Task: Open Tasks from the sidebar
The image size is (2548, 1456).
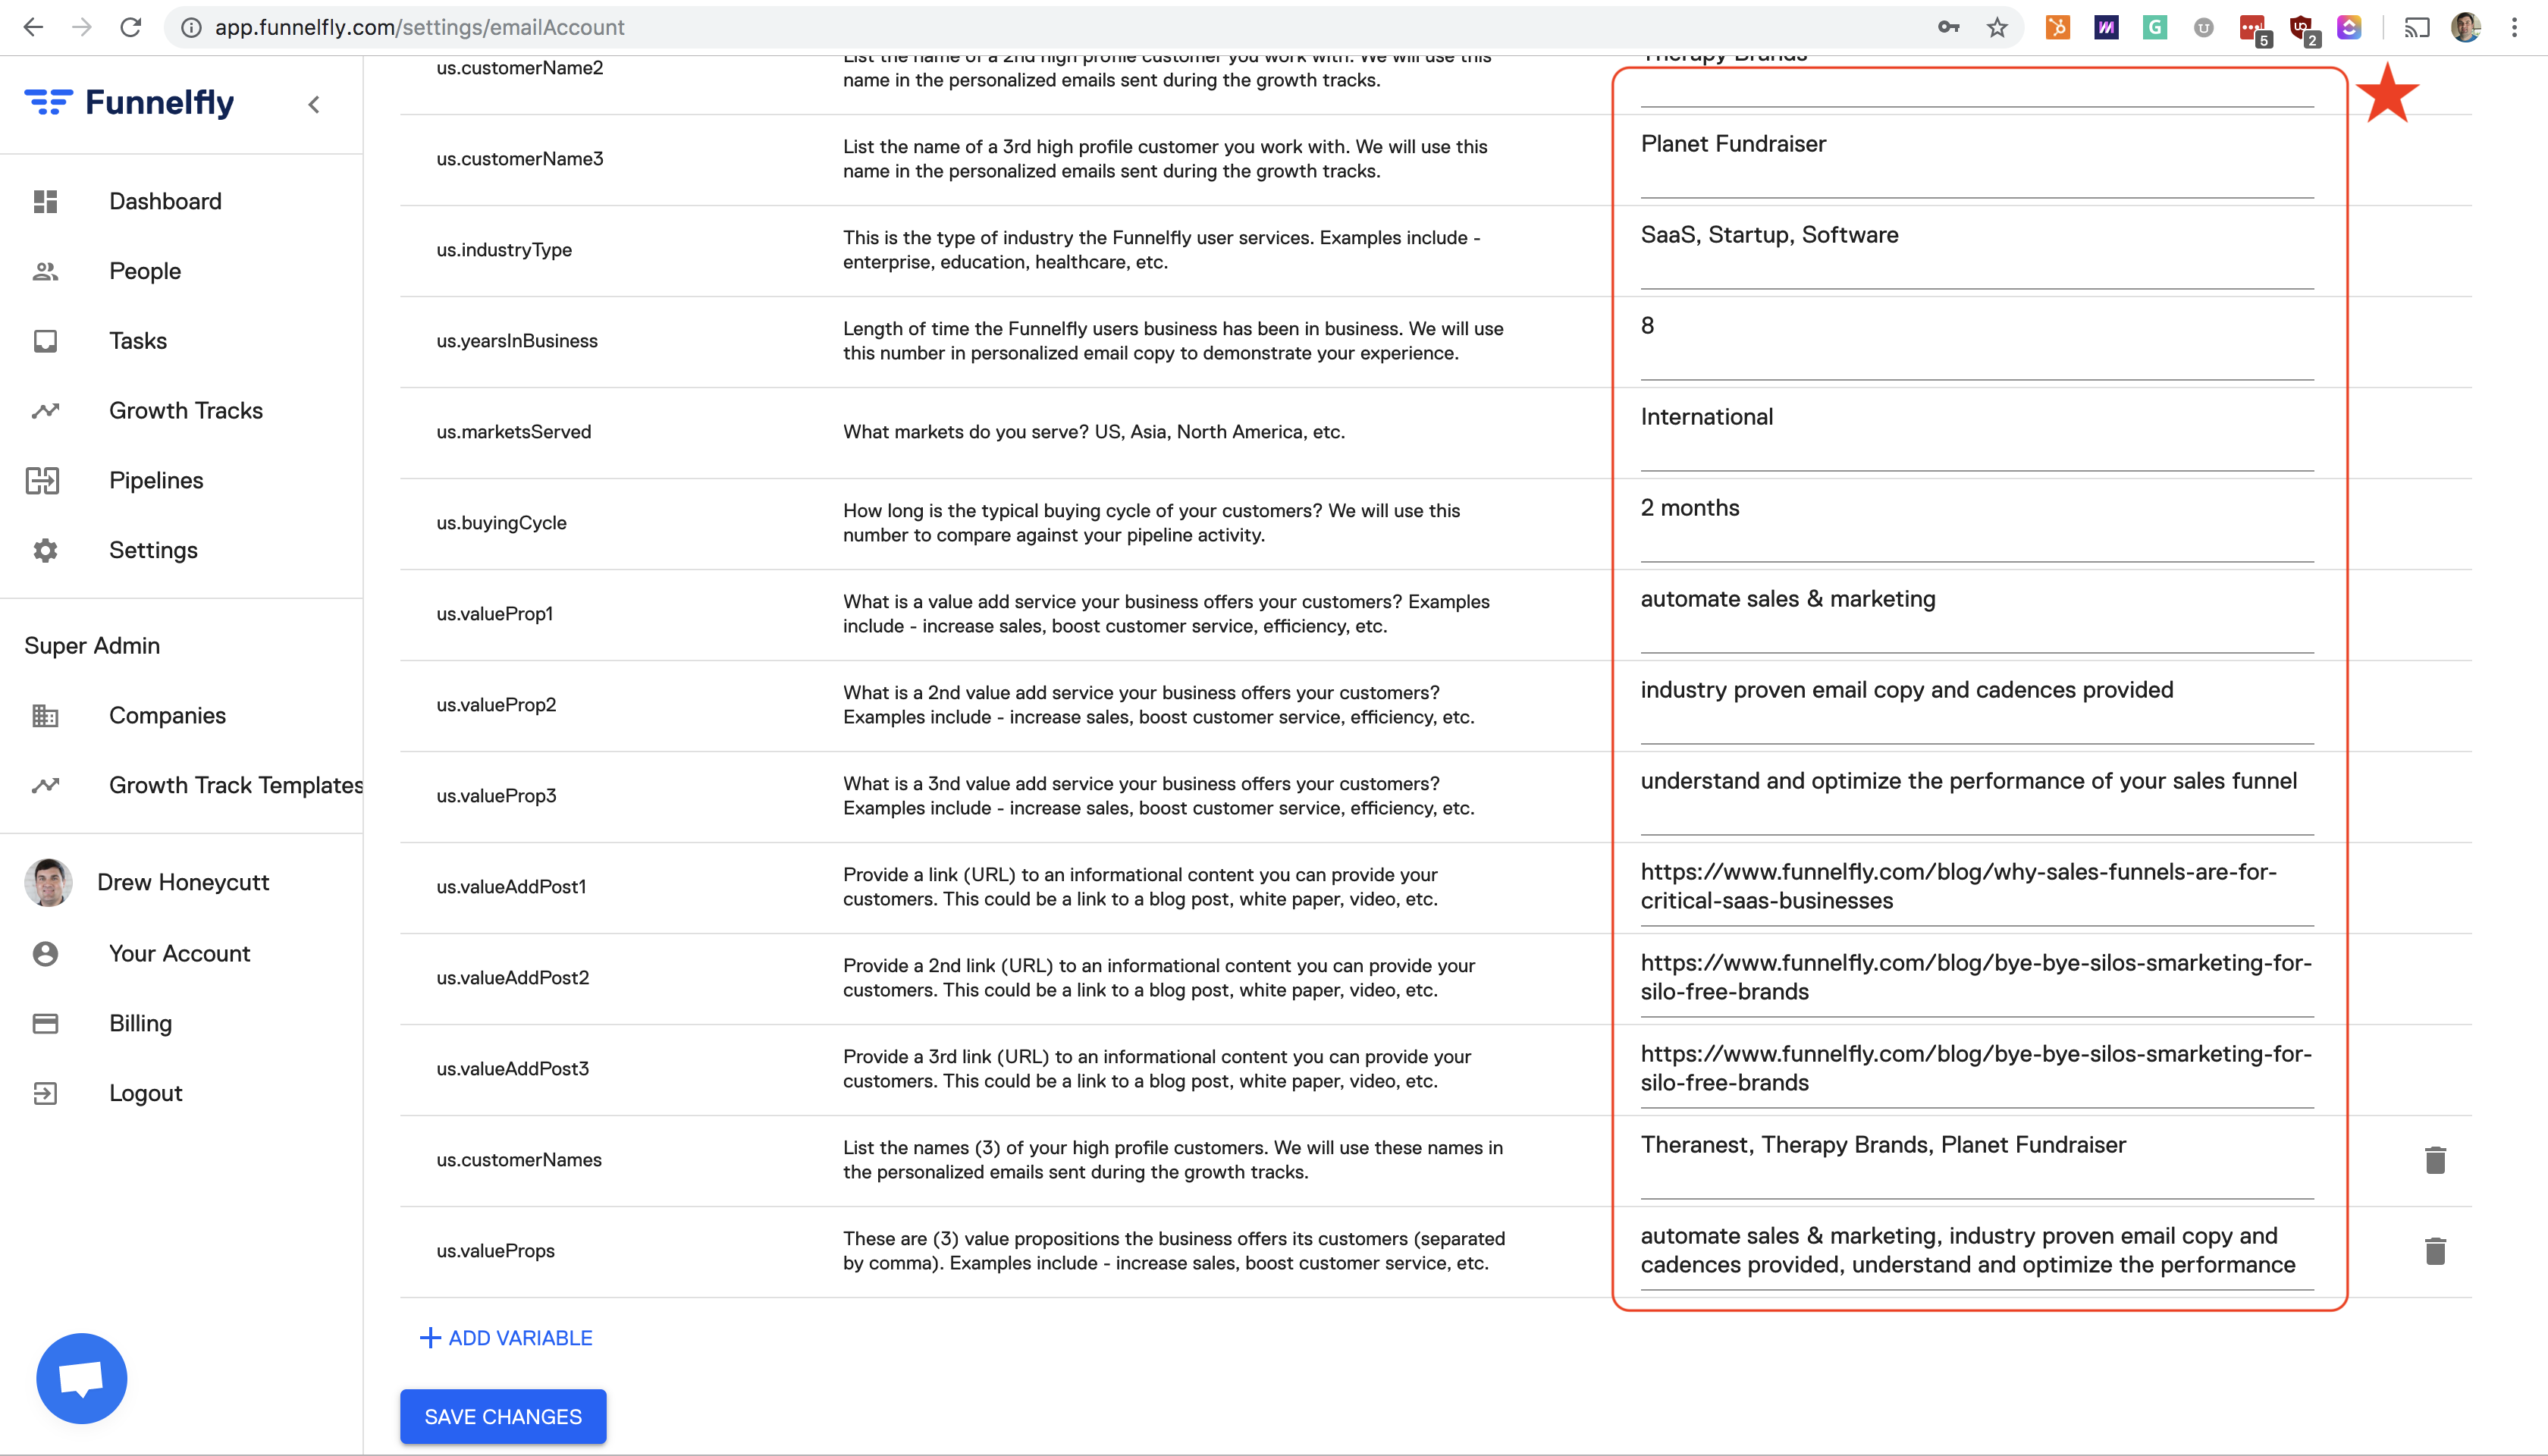Action: coord(138,341)
